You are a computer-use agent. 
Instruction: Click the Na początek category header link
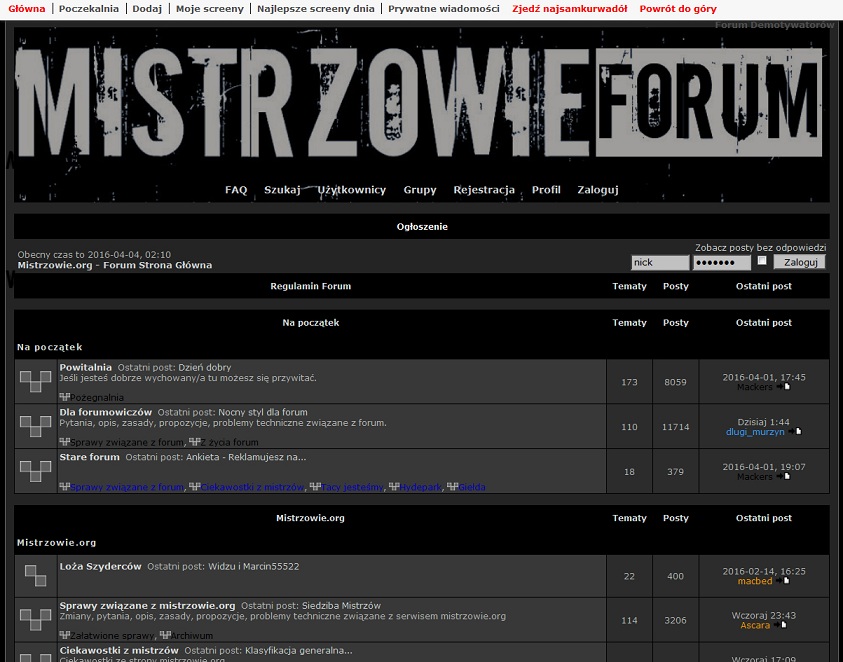point(311,323)
